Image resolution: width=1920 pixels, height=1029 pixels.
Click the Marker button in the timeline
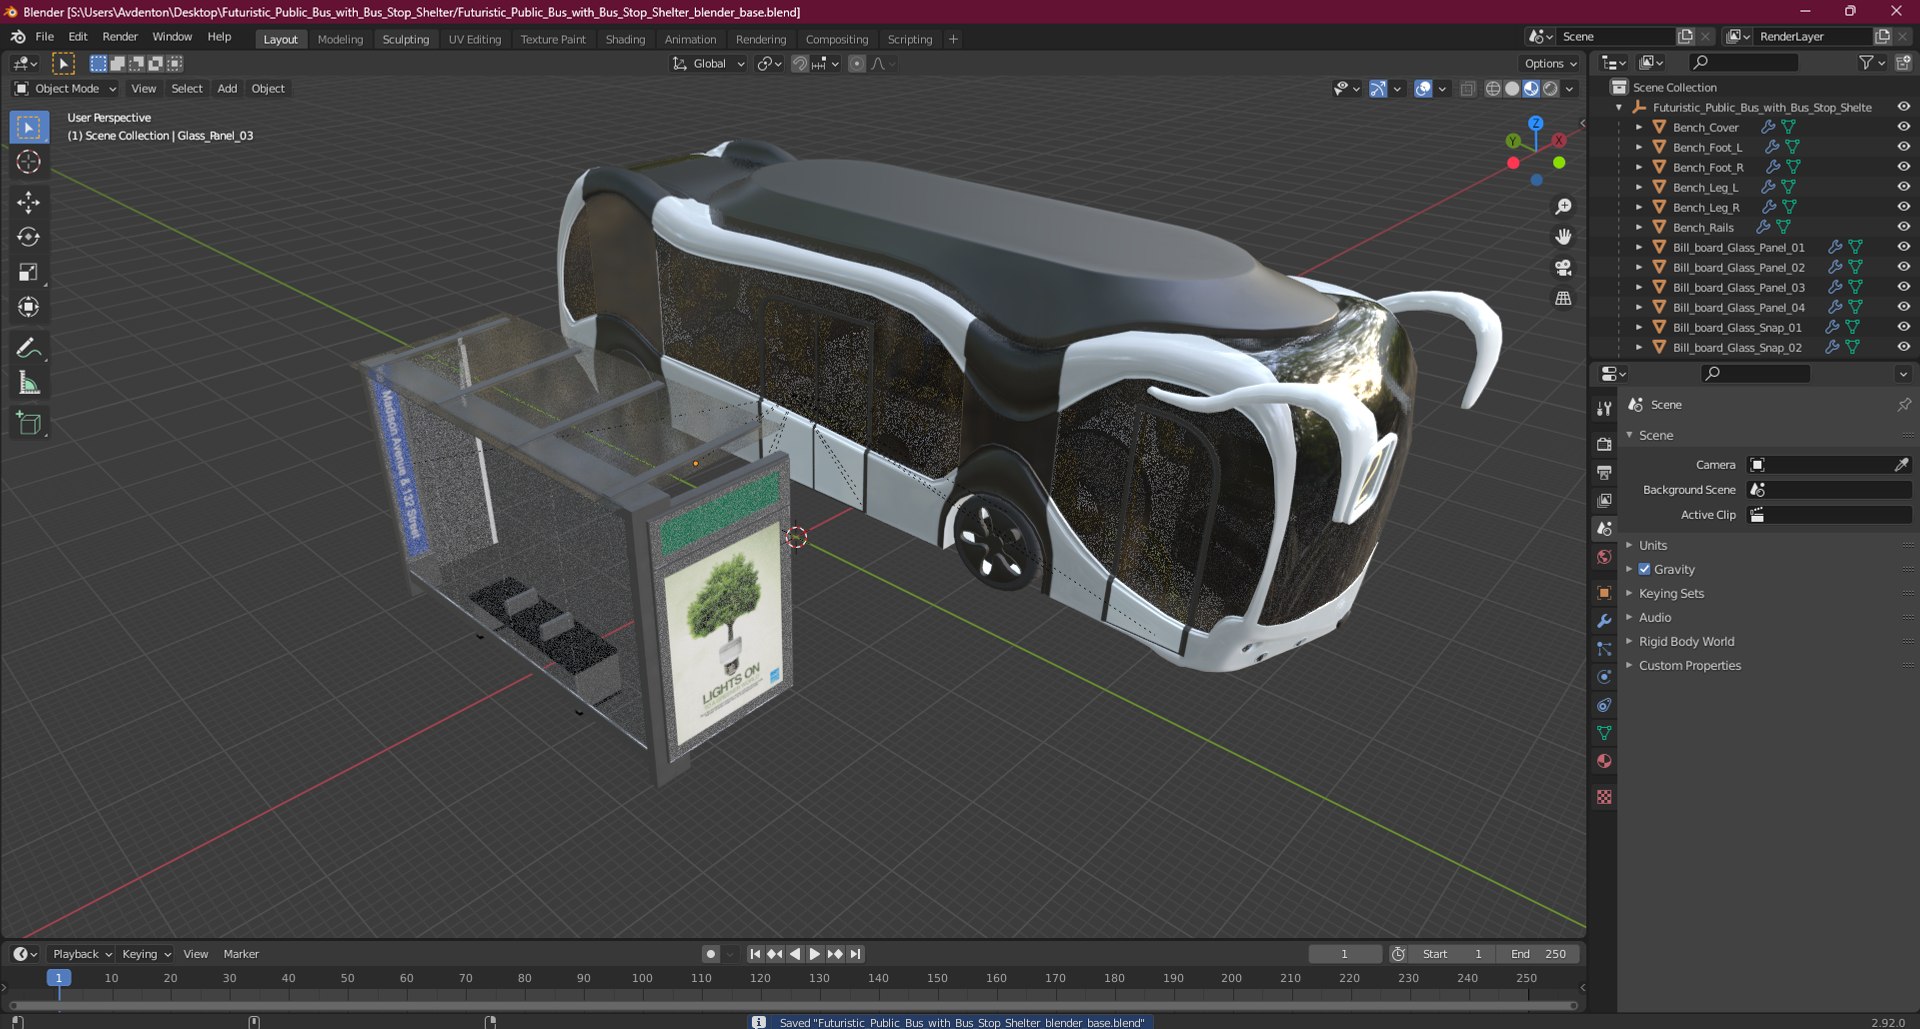[x=241, y=954]
